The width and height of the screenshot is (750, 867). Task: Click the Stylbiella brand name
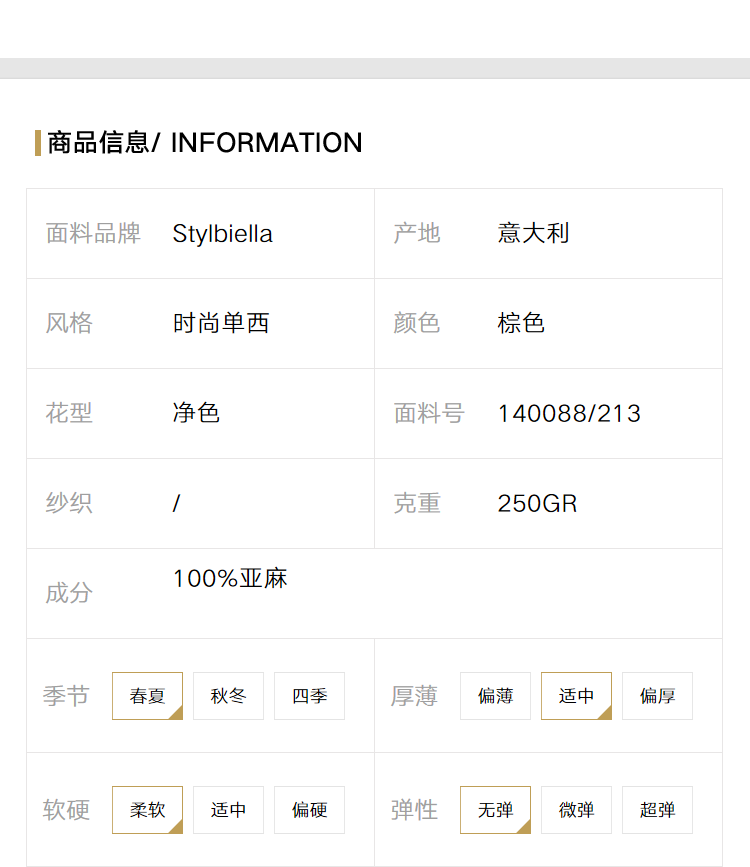pyautogui.click(x=222, y=234)
